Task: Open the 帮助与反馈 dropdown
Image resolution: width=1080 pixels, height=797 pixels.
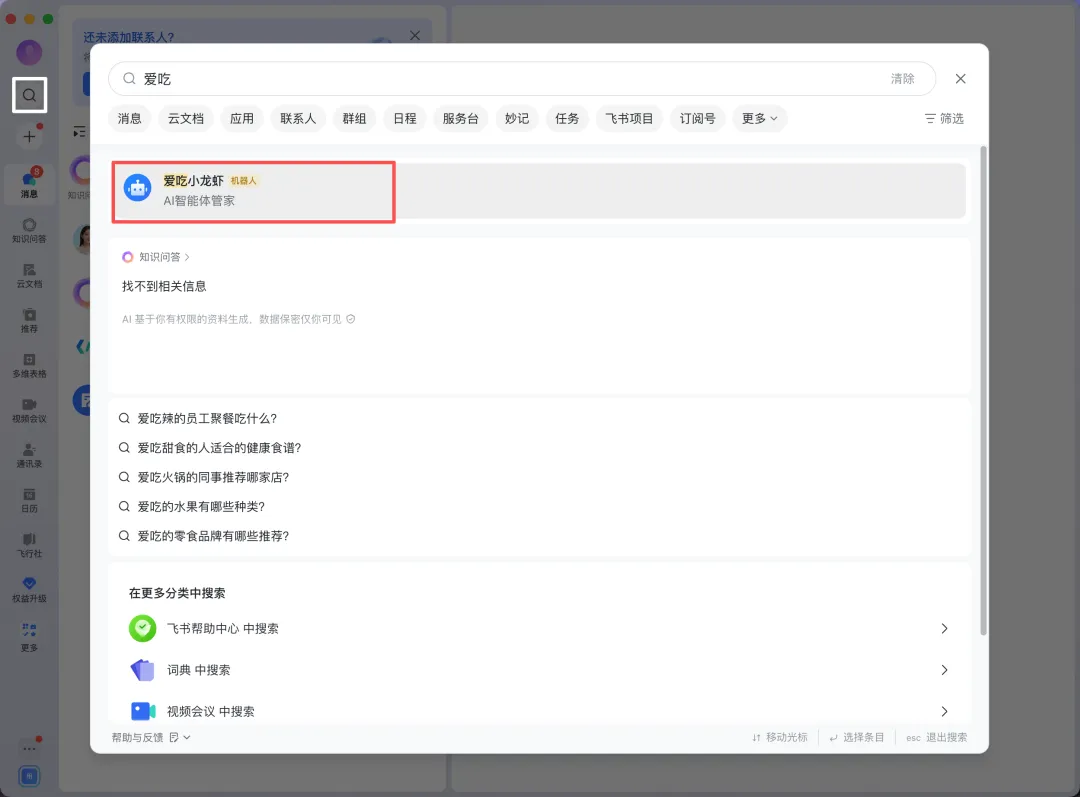Action: click(152, 737)
